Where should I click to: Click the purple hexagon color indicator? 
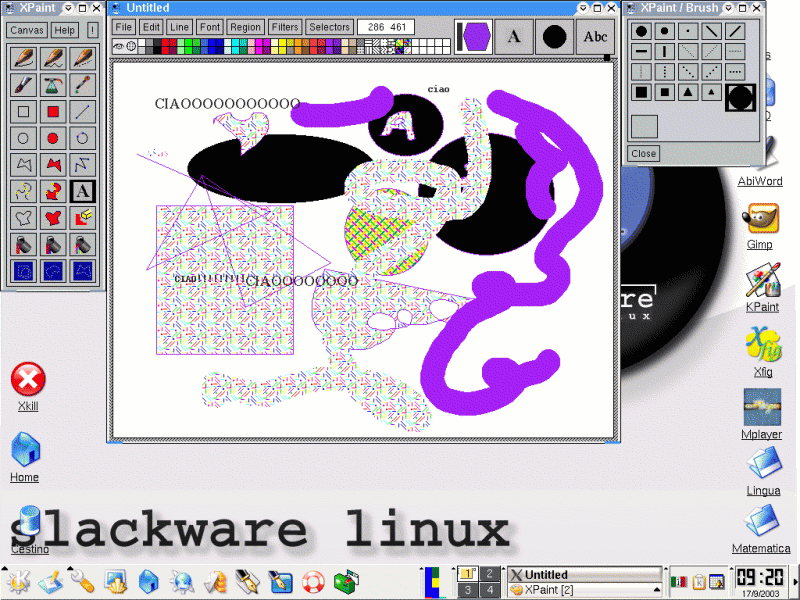click(473, 37)
